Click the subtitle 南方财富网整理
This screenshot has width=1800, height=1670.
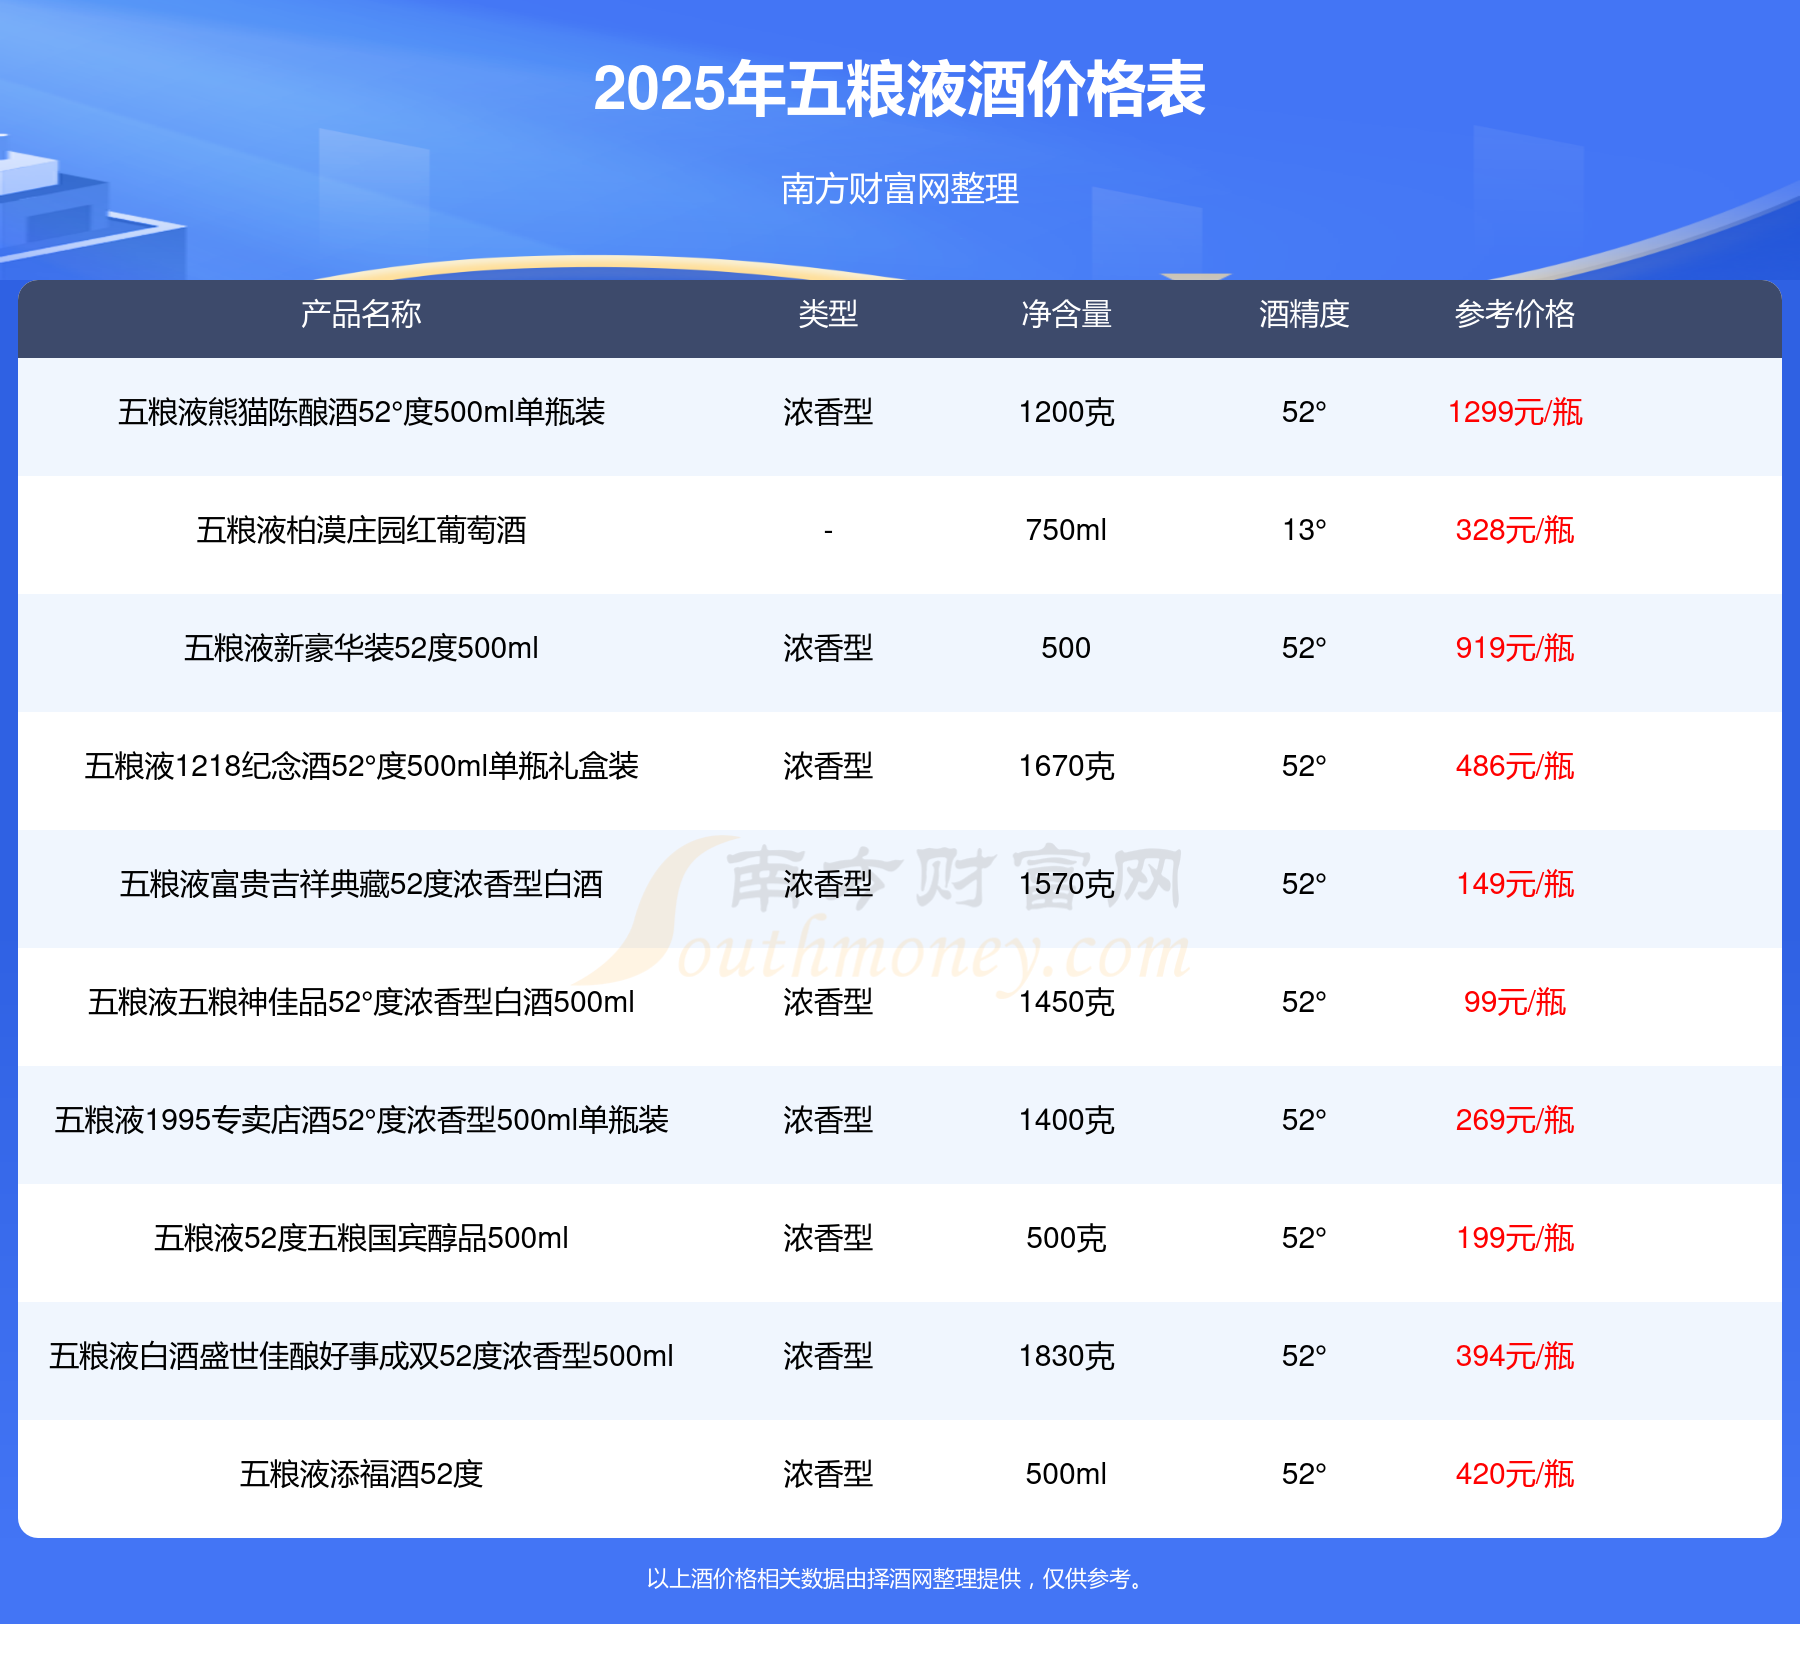899,189
